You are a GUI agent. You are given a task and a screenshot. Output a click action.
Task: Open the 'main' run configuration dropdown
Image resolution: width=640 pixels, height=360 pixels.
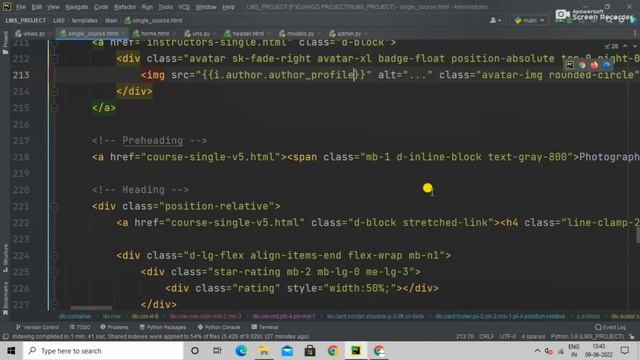(529, 20)
